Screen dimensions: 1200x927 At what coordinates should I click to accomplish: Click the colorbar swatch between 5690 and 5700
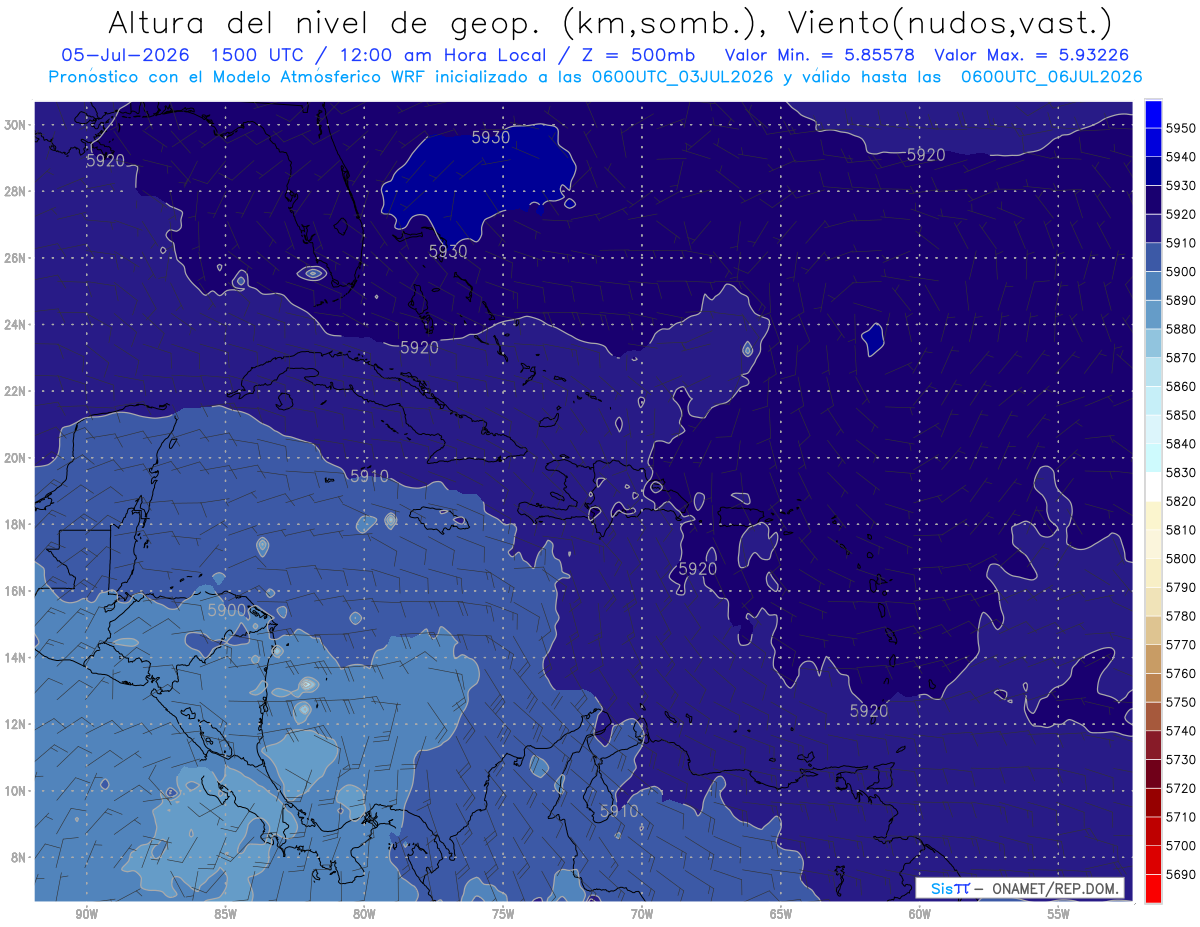(1153, 860)
